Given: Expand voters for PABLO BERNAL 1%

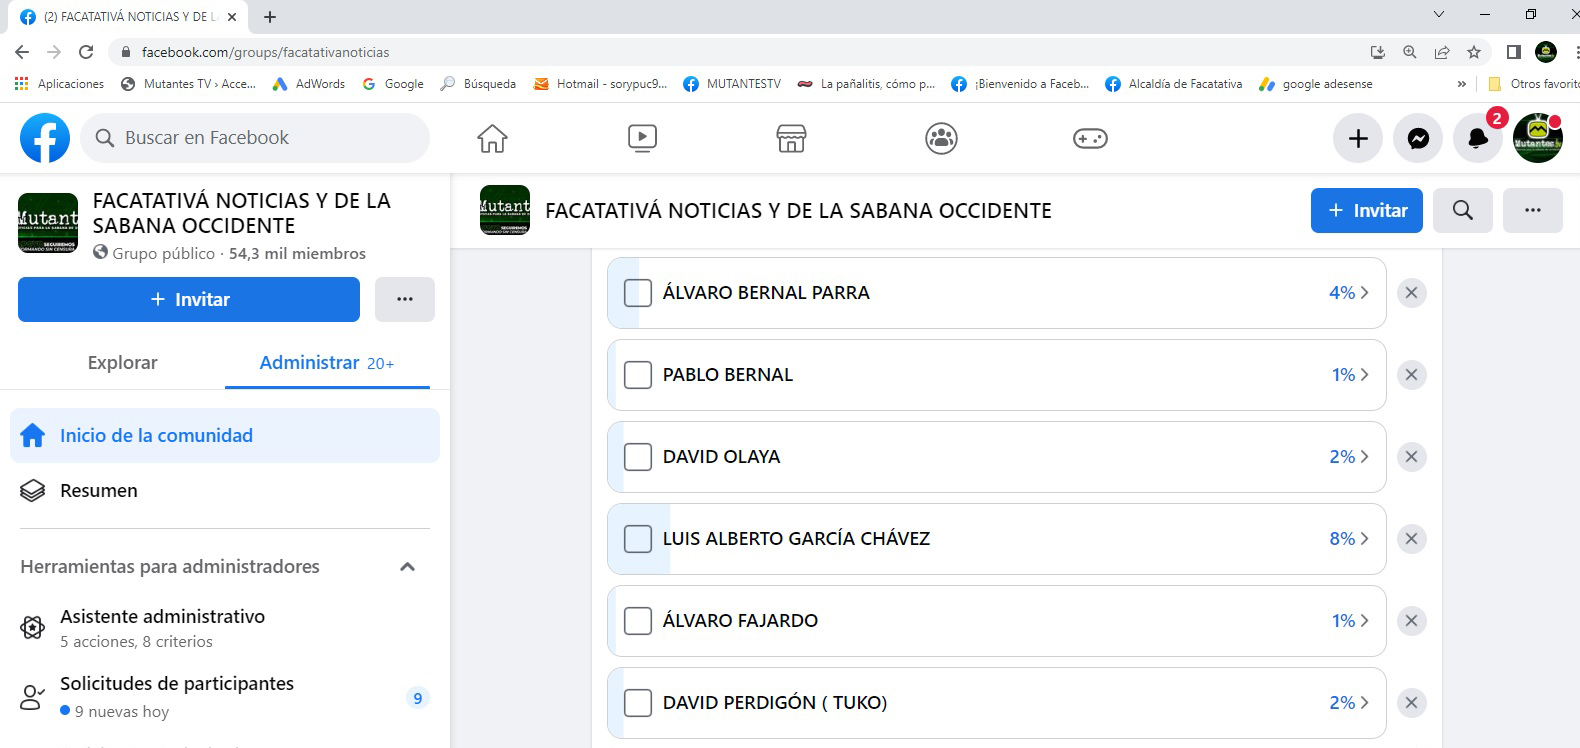Looking at the screenshot, I should tap(1350, 375).
